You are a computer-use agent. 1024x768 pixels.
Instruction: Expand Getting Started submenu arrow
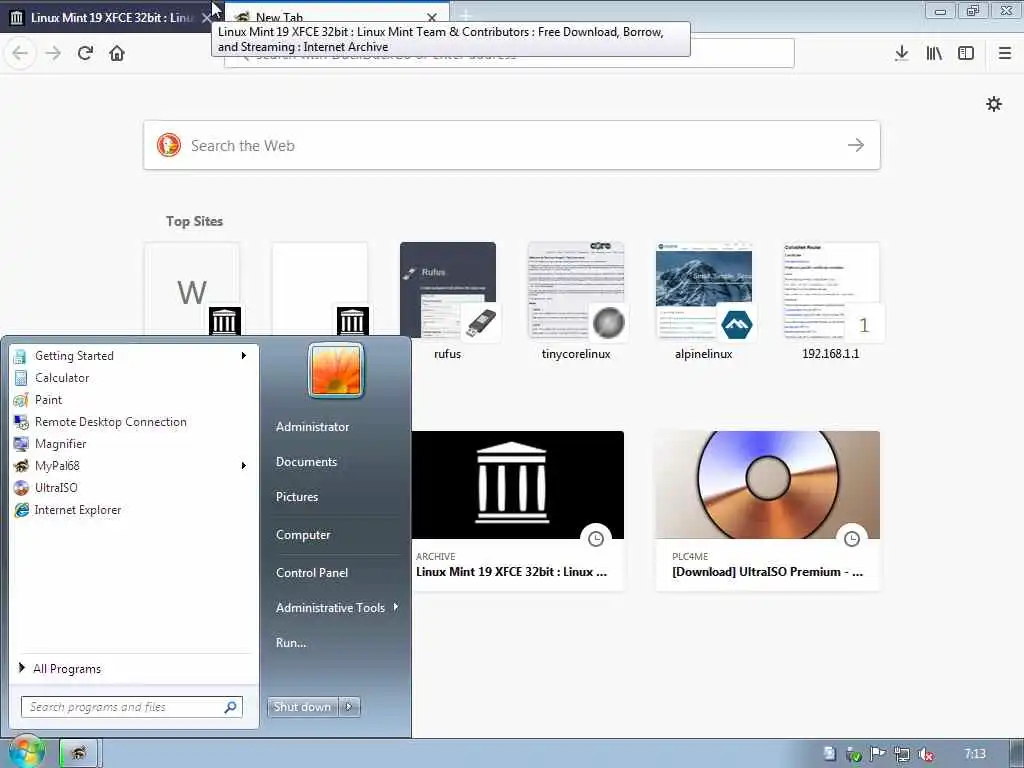click(x=244, y=355)
